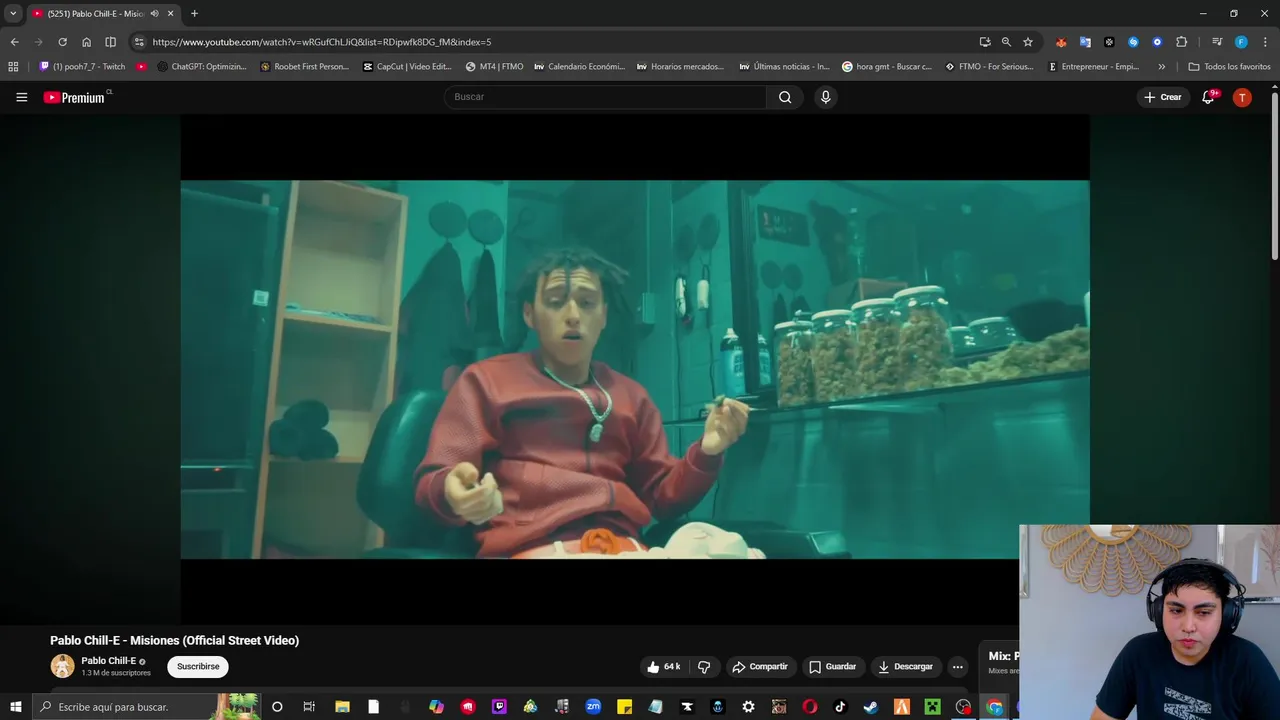Open Minecraft creeper icon on taskbar
This screenshot has width=1280, height=720.
pyautogui.click(x=933, y=707)
